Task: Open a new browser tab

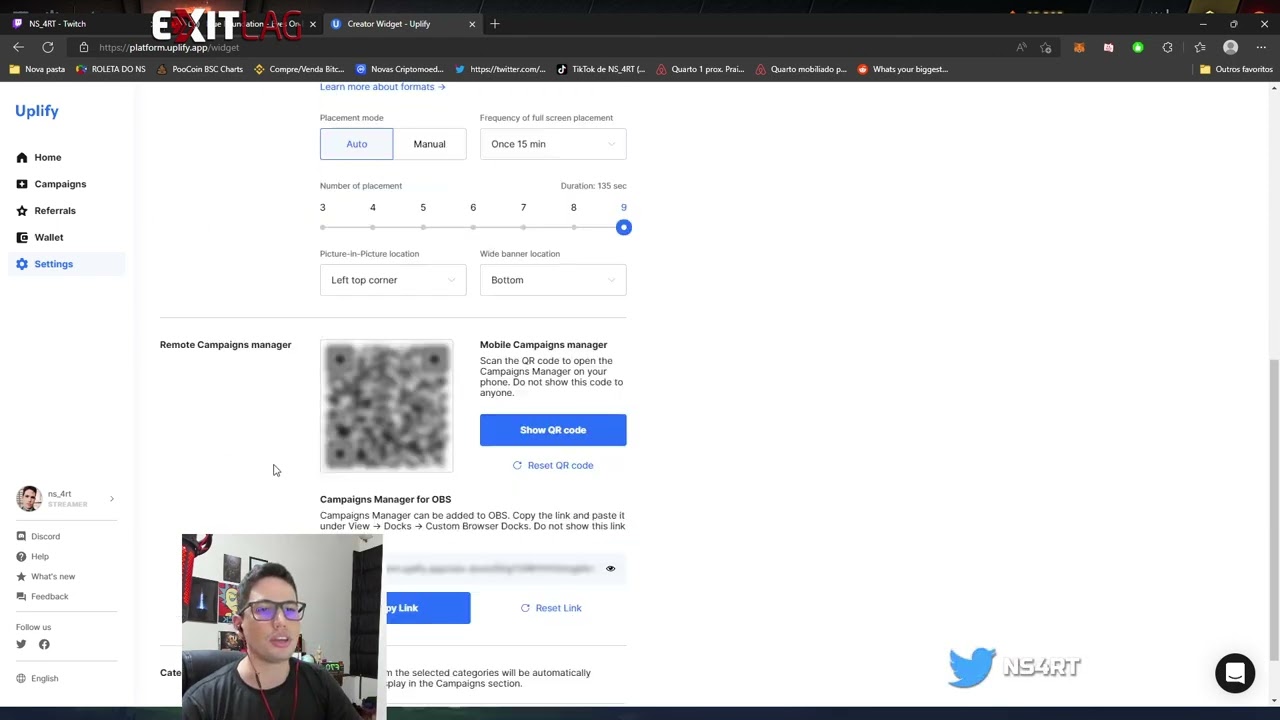Action: [x=495, y=24]
